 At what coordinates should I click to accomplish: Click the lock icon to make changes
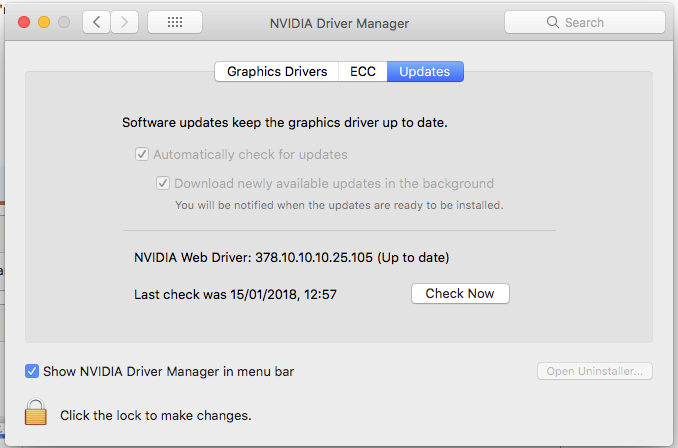(x=36, y=412)
